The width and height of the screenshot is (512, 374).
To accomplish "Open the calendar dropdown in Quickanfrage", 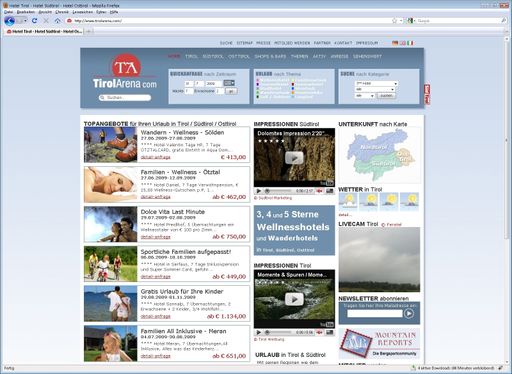I will click(229, 83).
